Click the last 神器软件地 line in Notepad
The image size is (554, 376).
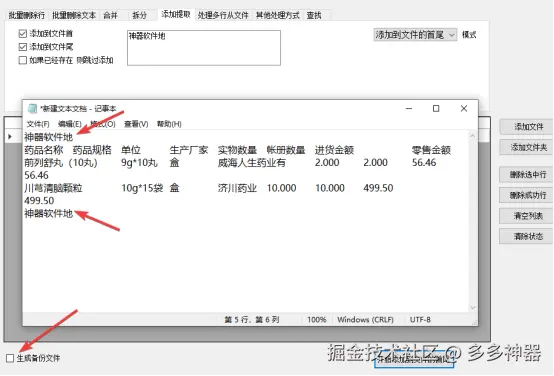coord(48,213)
